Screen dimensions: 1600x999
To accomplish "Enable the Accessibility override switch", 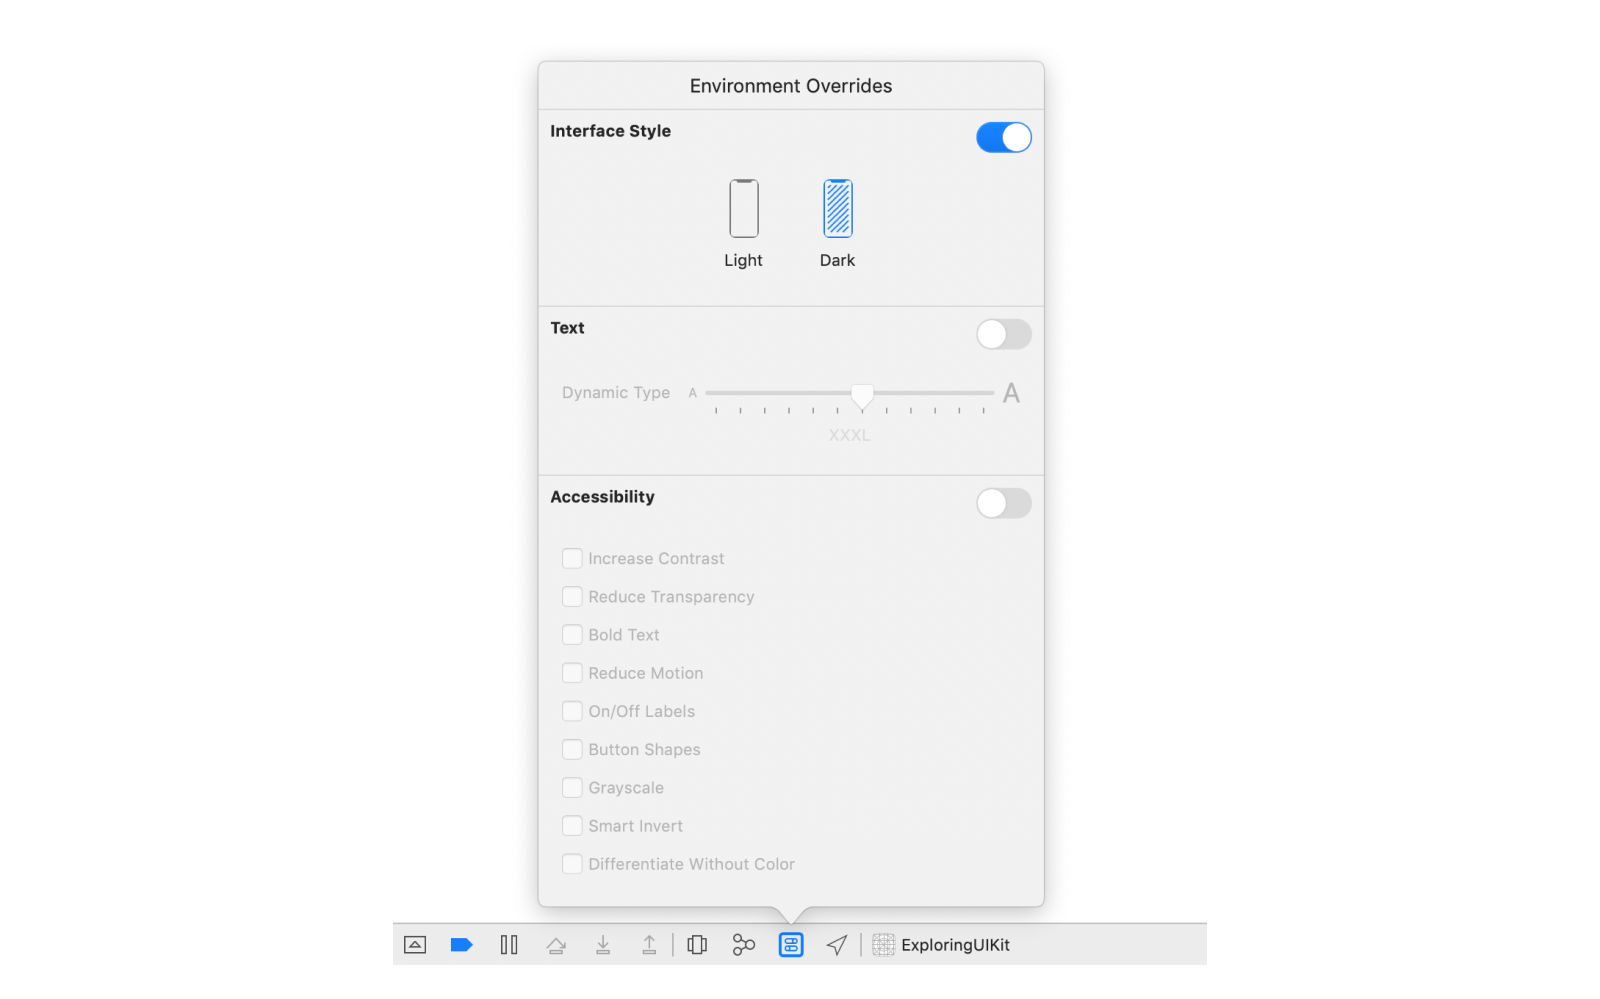I will (1003, 504).
